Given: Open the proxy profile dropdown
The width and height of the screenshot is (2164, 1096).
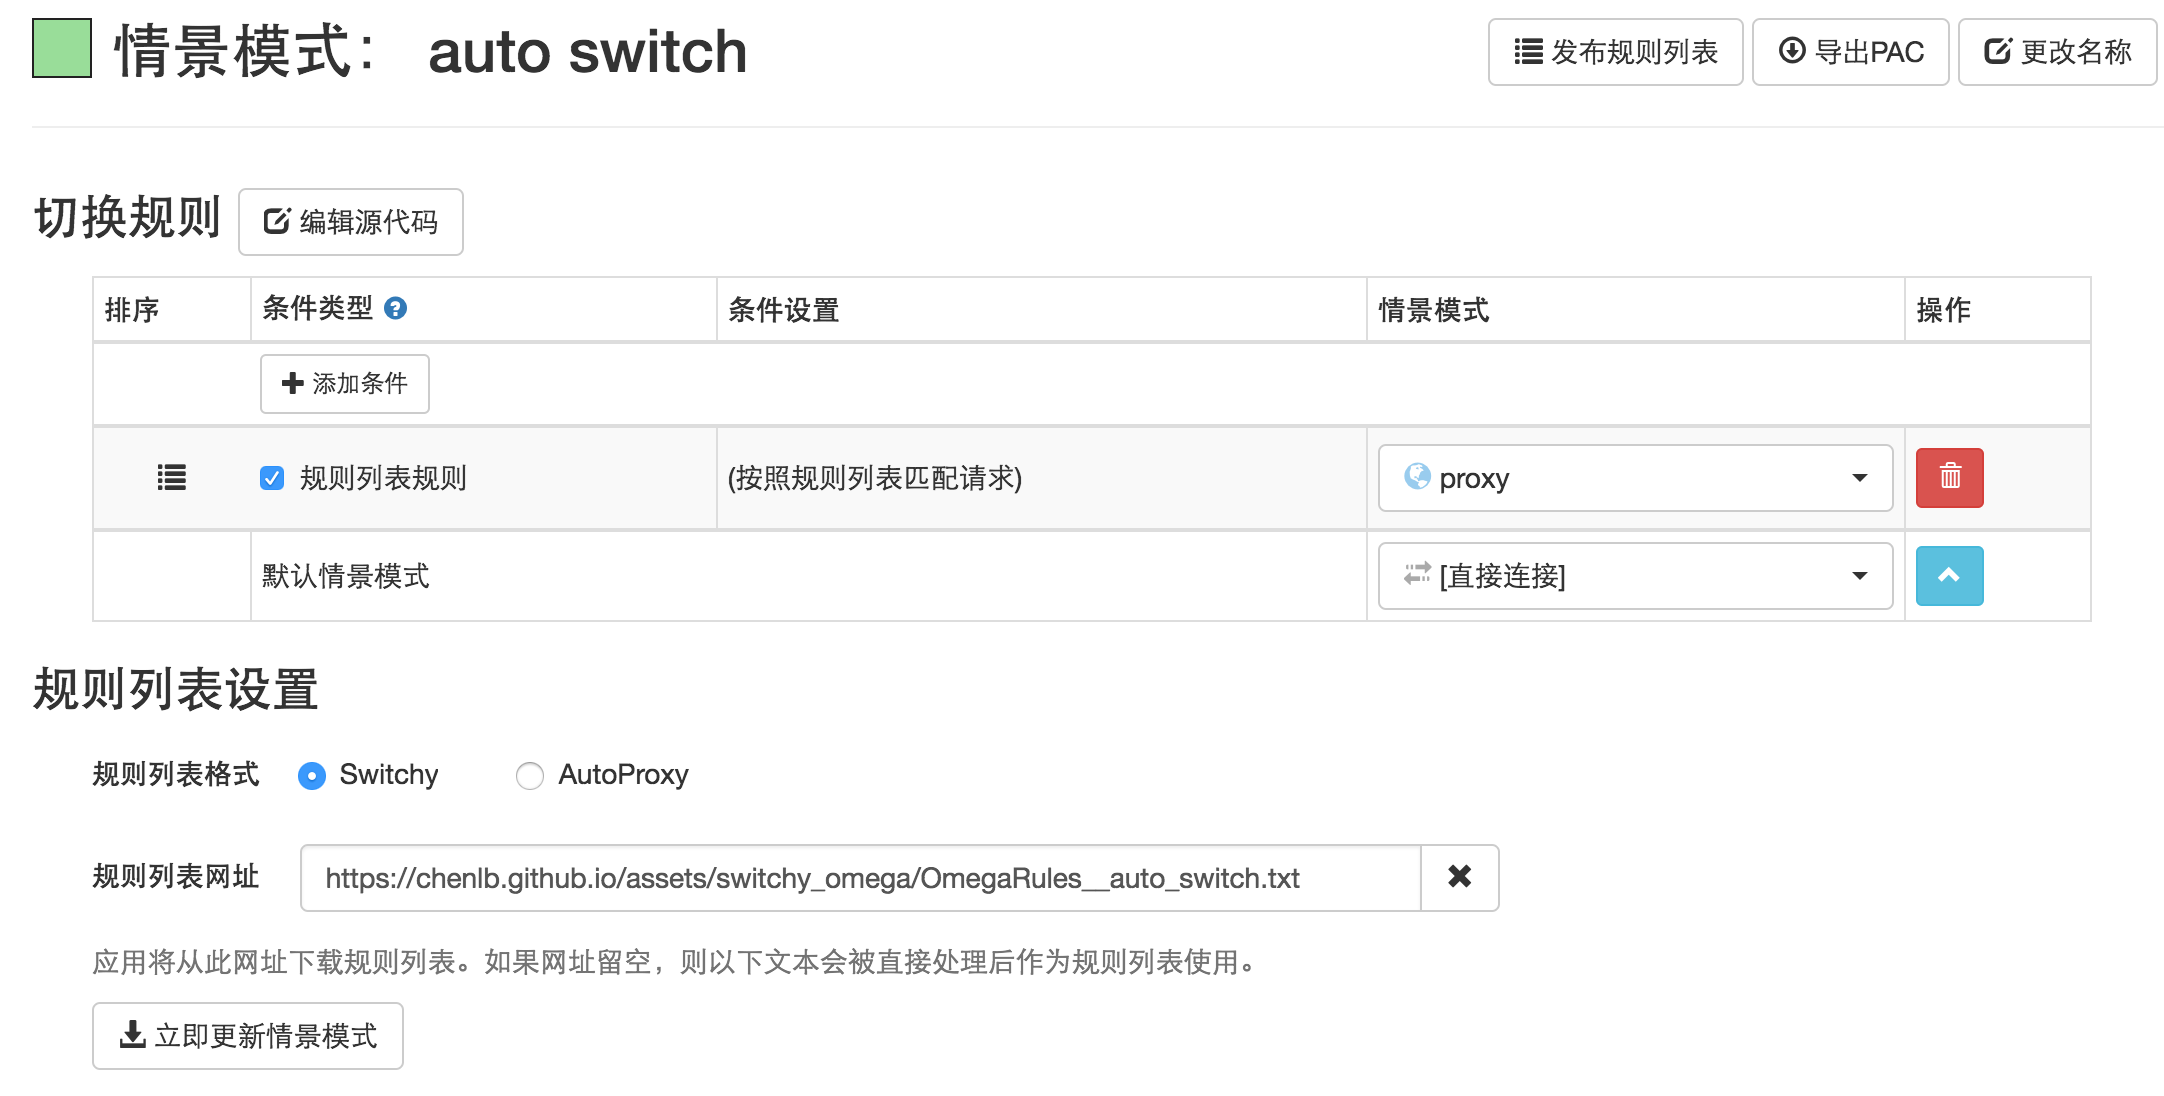Looking at the screenshot, I should pos(1635,478).
